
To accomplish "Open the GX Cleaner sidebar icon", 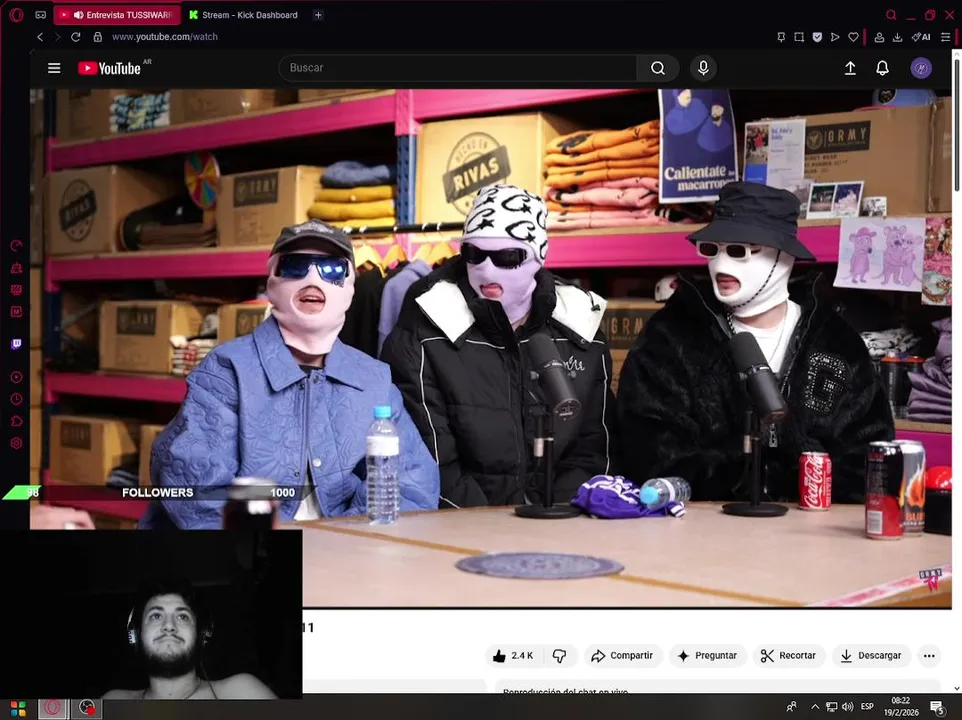I will pos(17,268).
